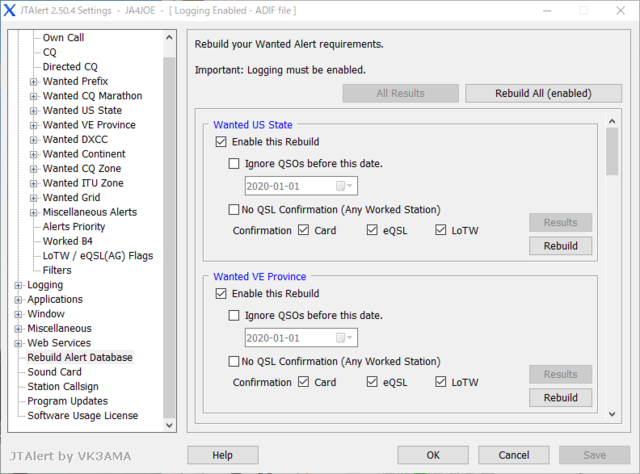Click Rebuild All (enabled) button
This screenshot has width=640, height=474.
point(543,93)
